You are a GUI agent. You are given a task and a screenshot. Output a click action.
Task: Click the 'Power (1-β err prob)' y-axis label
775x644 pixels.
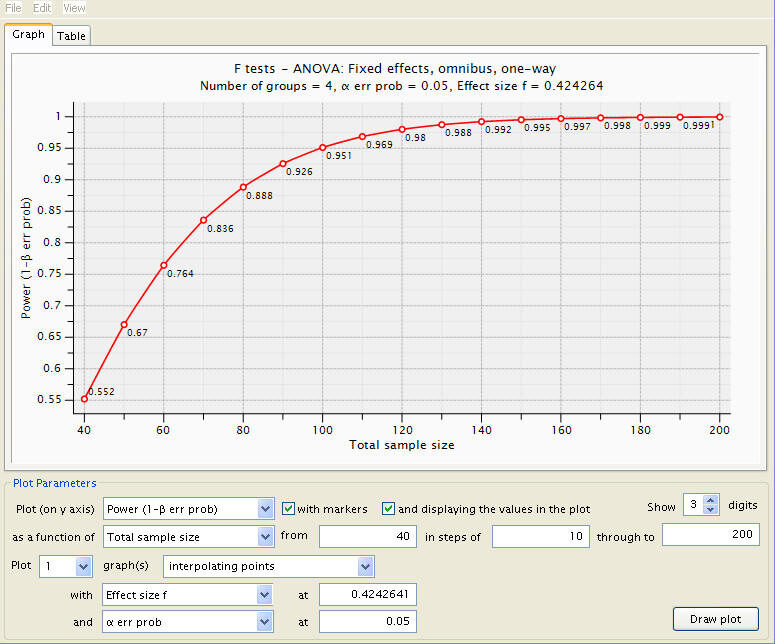click(x=26, y=258)
